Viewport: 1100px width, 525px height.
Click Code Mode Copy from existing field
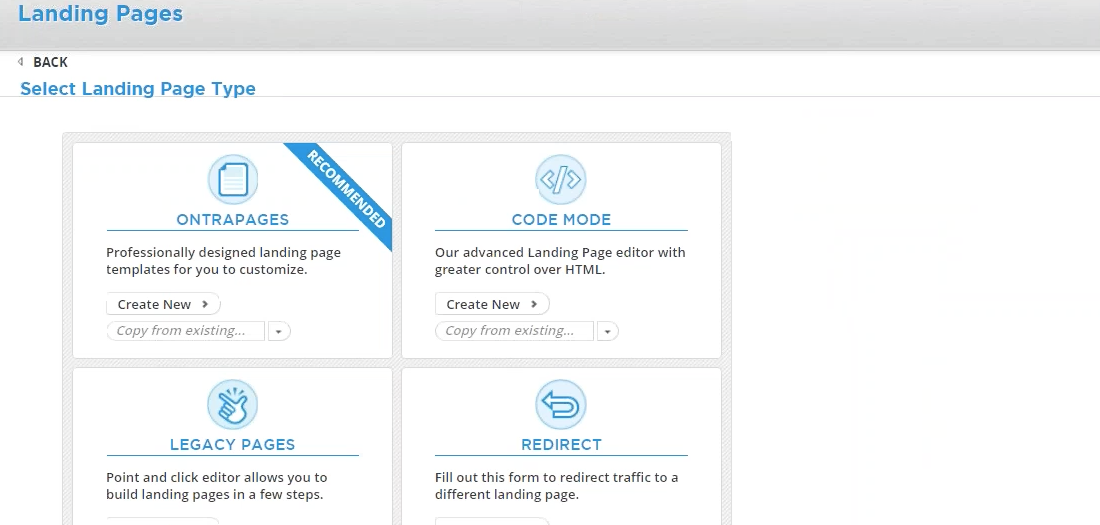[x=514, y=331]
